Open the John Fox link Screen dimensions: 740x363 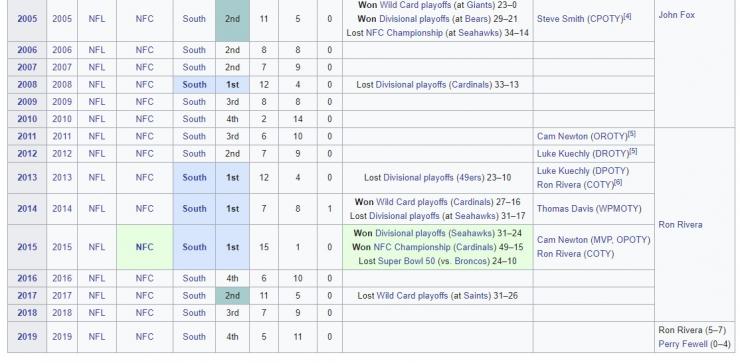tap(676, 15)
